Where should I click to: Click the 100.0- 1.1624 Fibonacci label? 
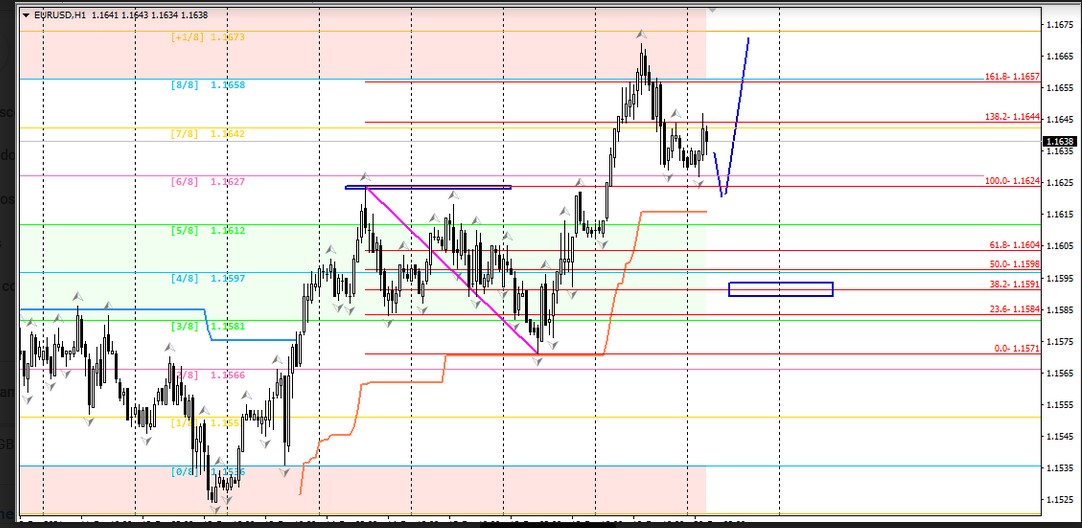[x=1012, y=181]
